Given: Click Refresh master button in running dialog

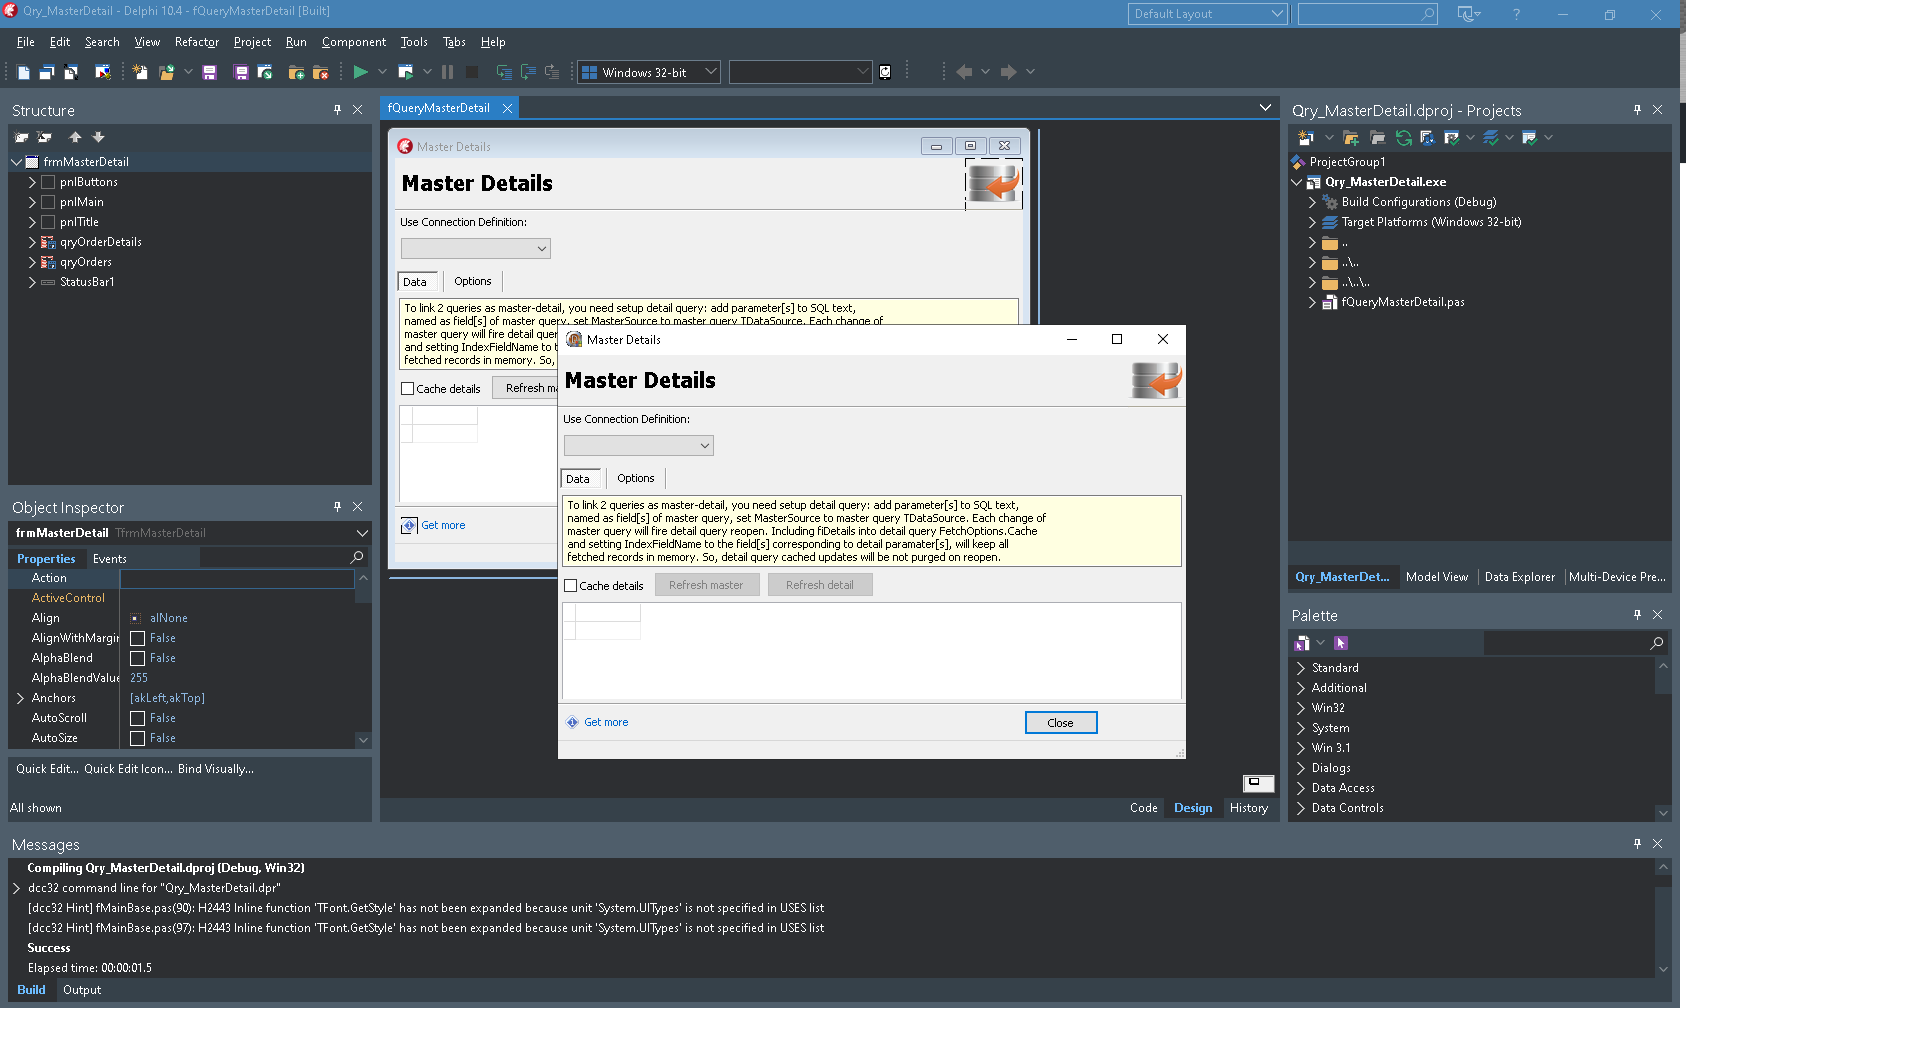Looking at the screenshot, I should coord(707,585).
